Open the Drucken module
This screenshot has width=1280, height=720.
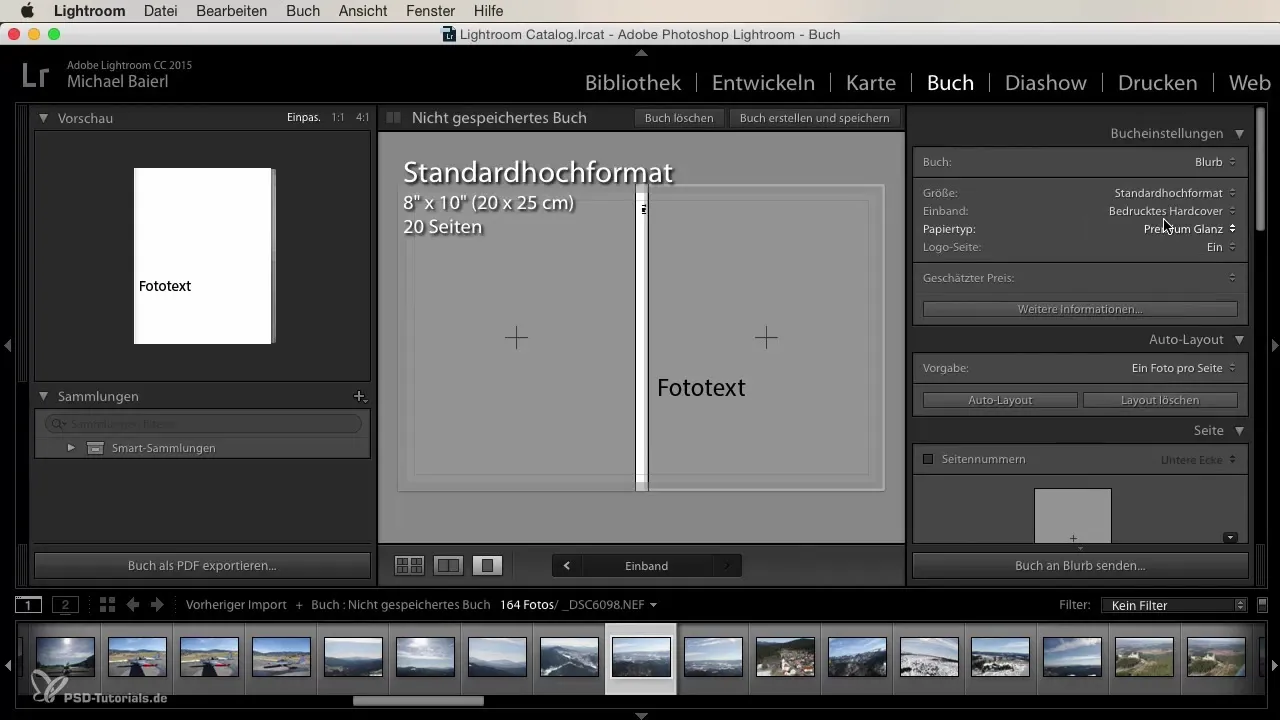click(1158, 83)
